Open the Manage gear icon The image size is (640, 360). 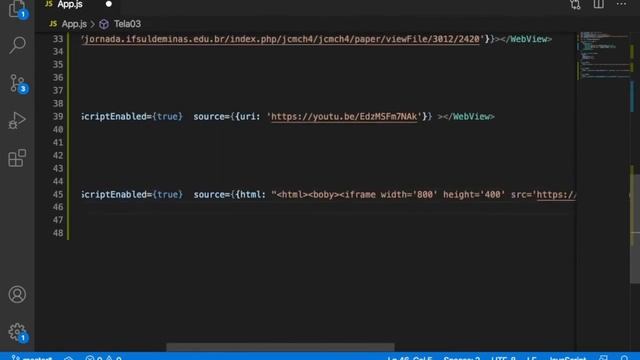(x=18, y=332)
